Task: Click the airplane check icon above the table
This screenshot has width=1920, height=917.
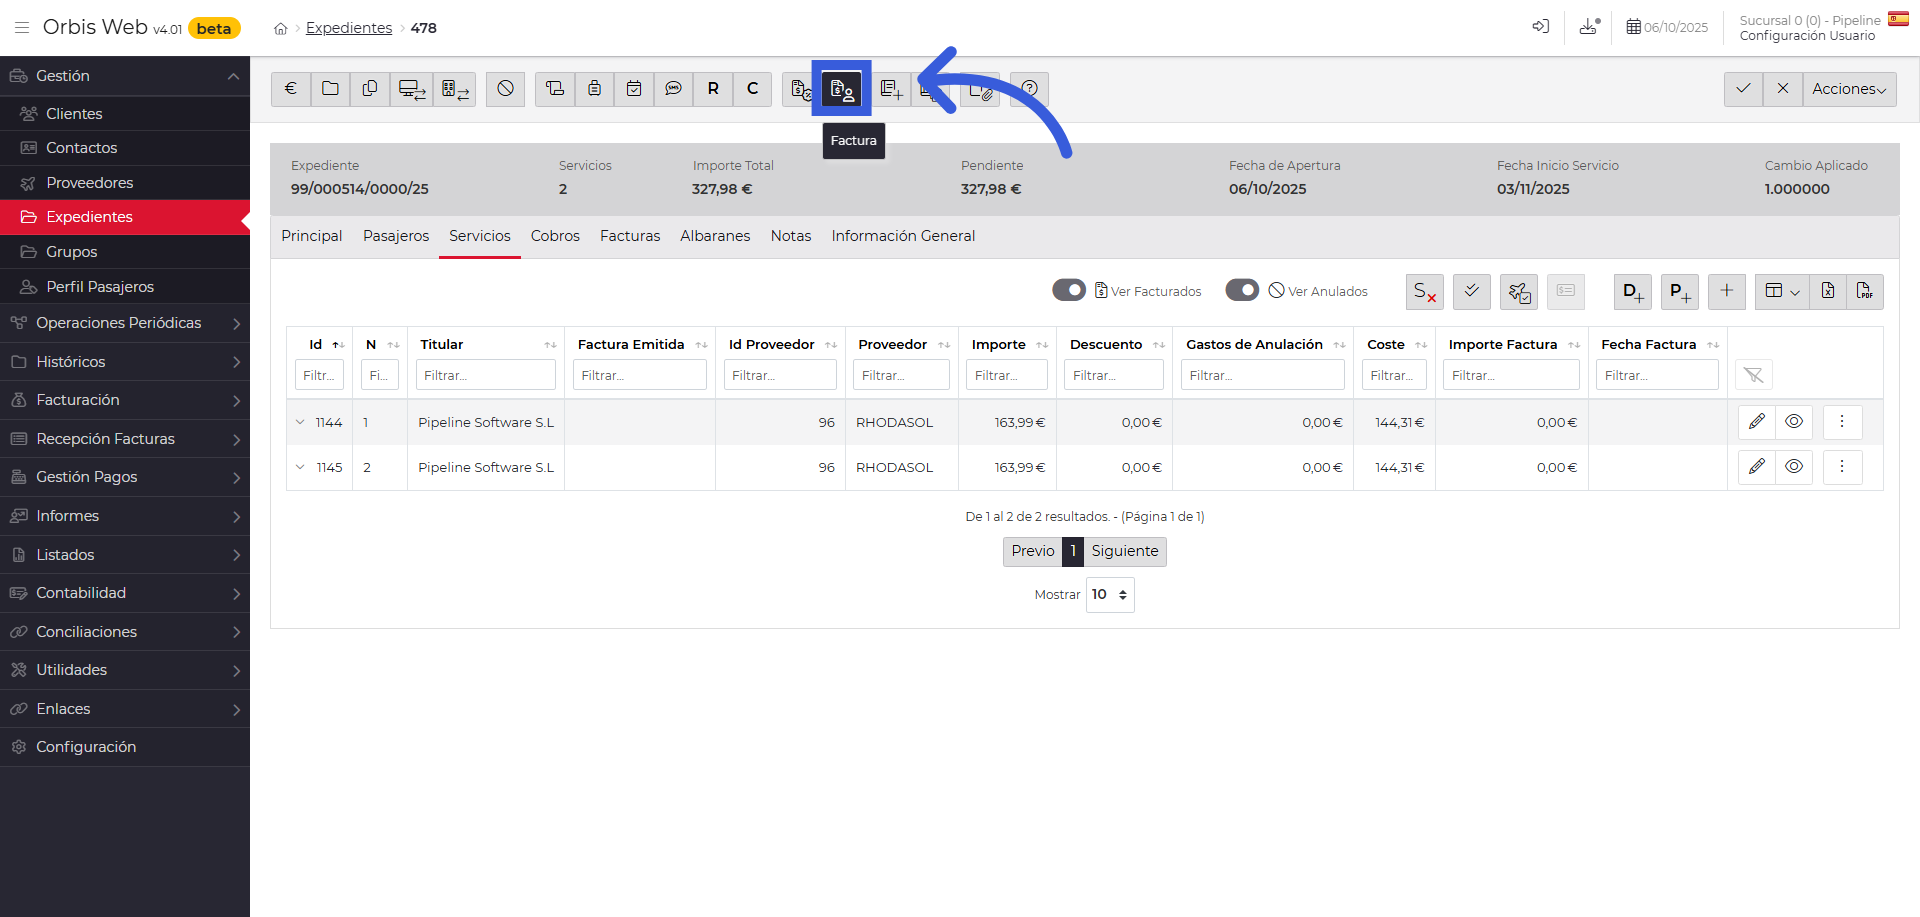Action: [1519, 291]
